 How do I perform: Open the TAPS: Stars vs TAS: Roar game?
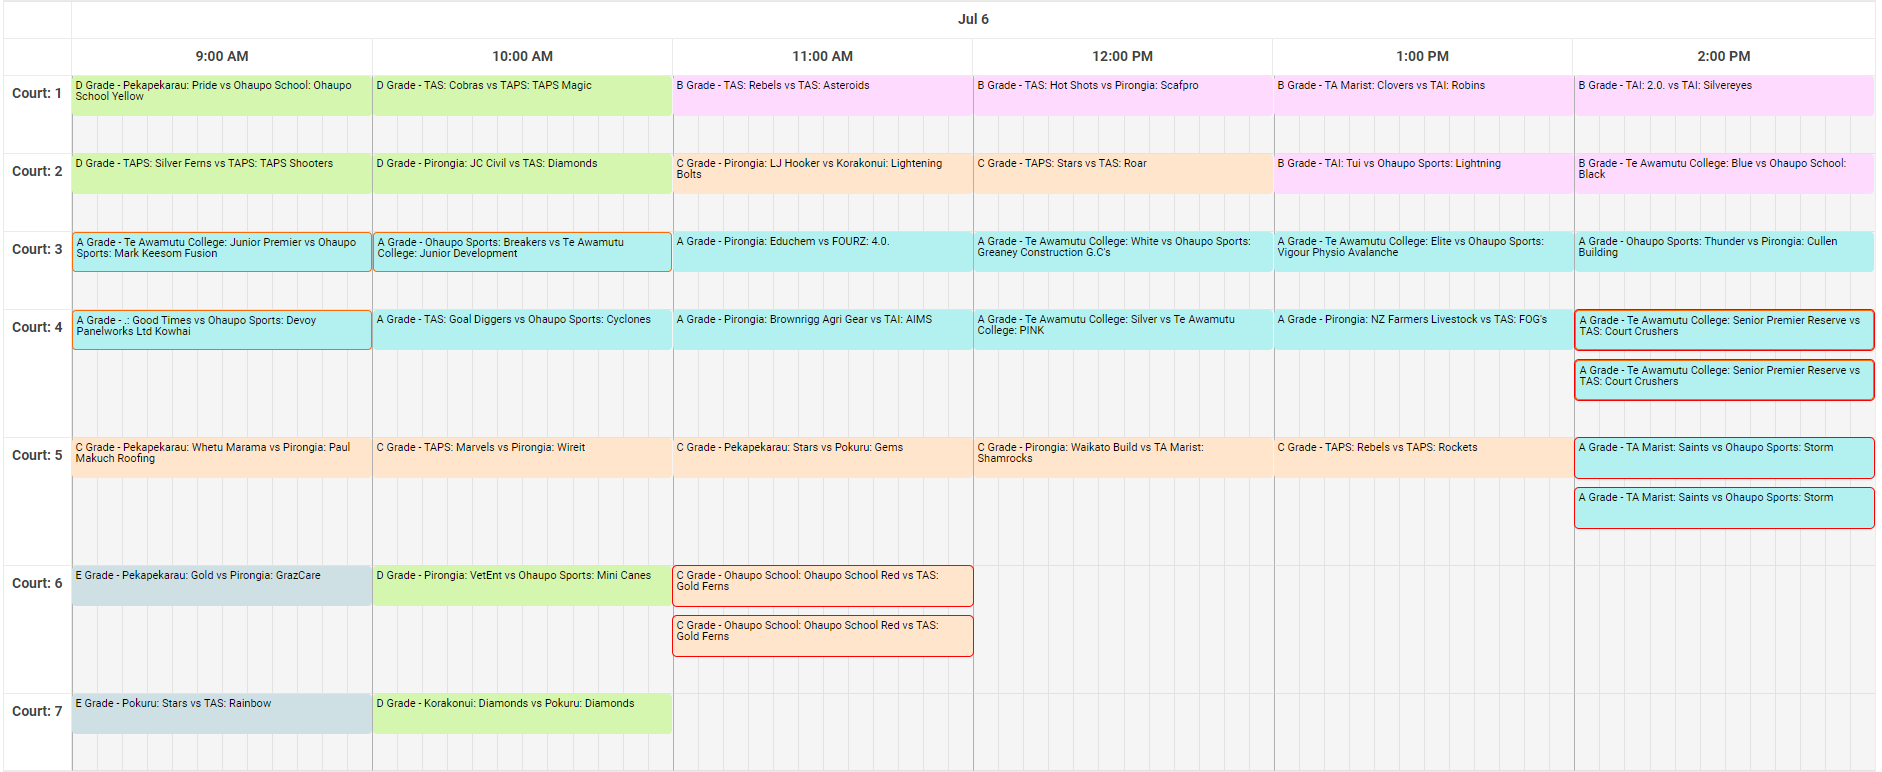(1122, 173)
